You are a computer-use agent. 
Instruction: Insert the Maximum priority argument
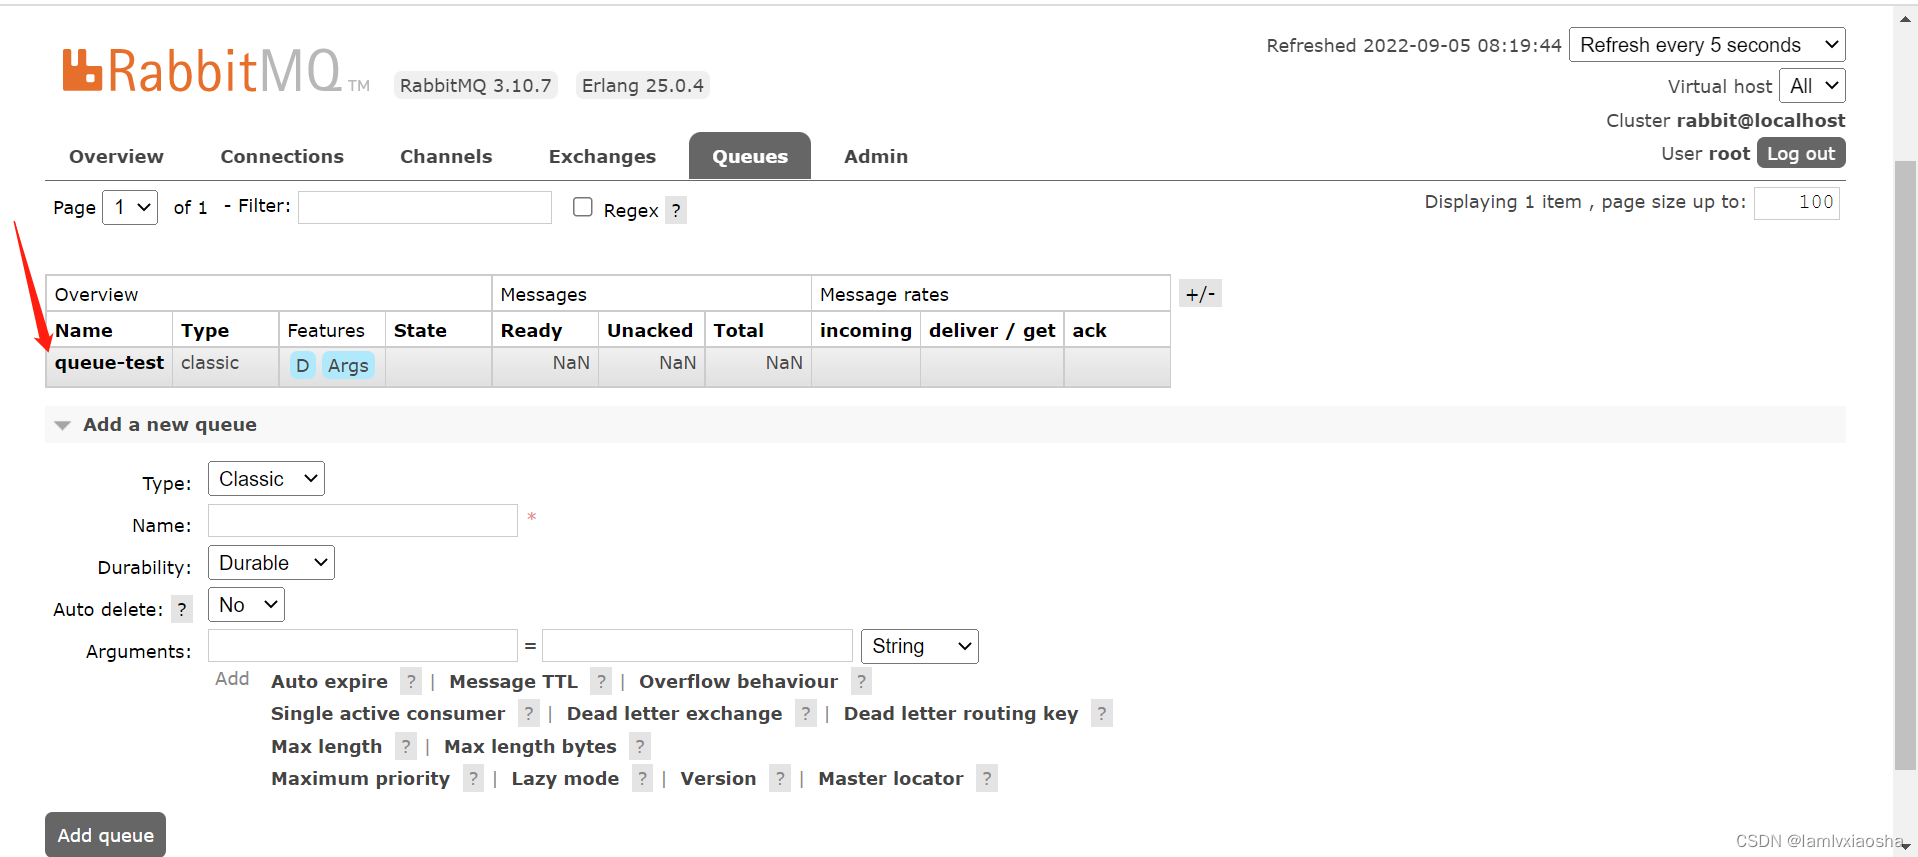360,779
